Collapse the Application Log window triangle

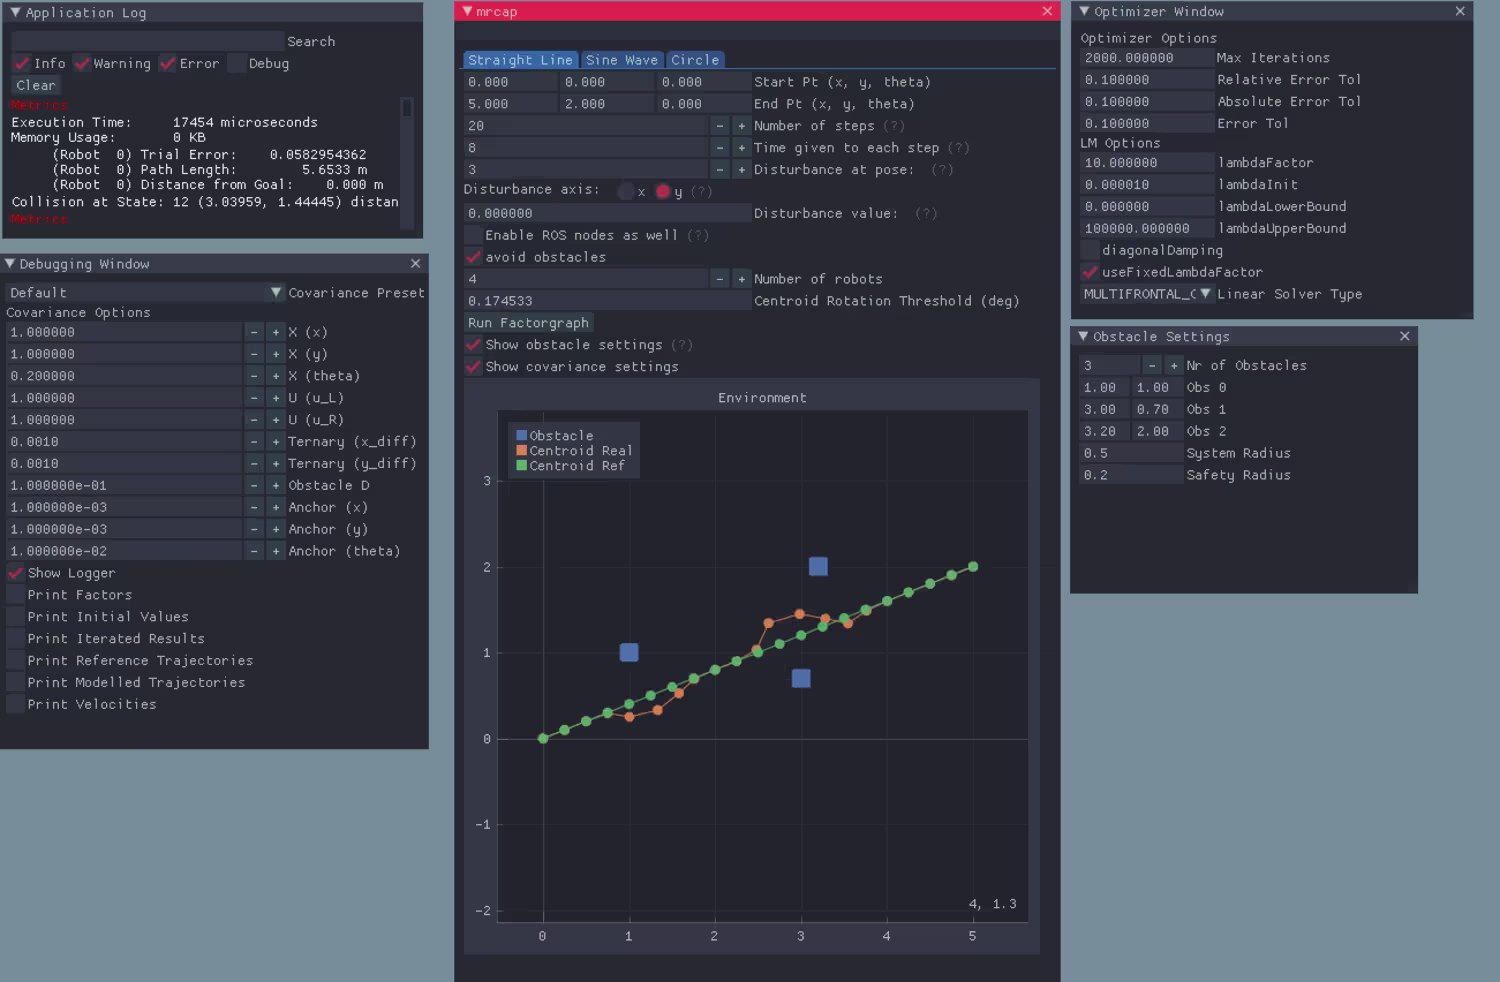(x=15, y=13)
